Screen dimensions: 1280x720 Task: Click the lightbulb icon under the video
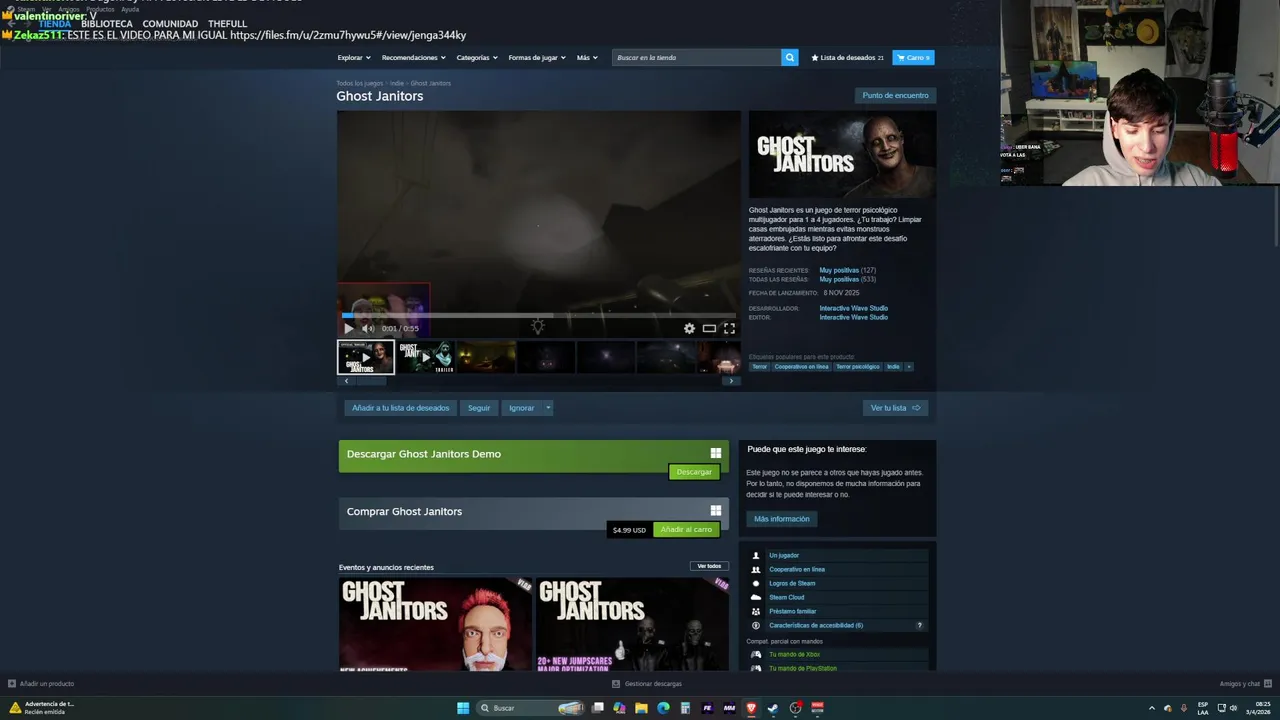[x=538, y=326]
